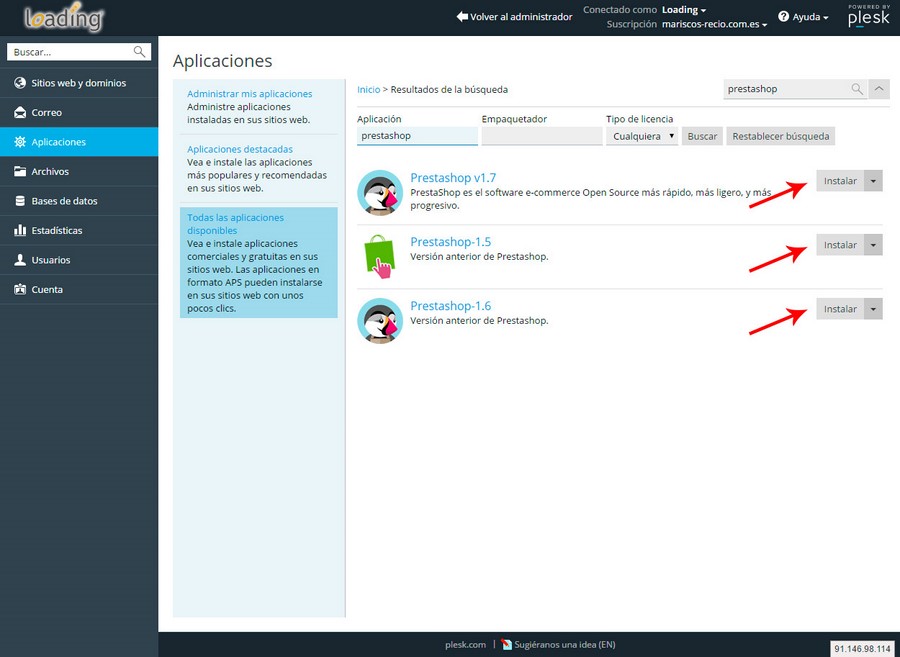
Task: Click the Aplicación filter input field
Action: (417, 136)
